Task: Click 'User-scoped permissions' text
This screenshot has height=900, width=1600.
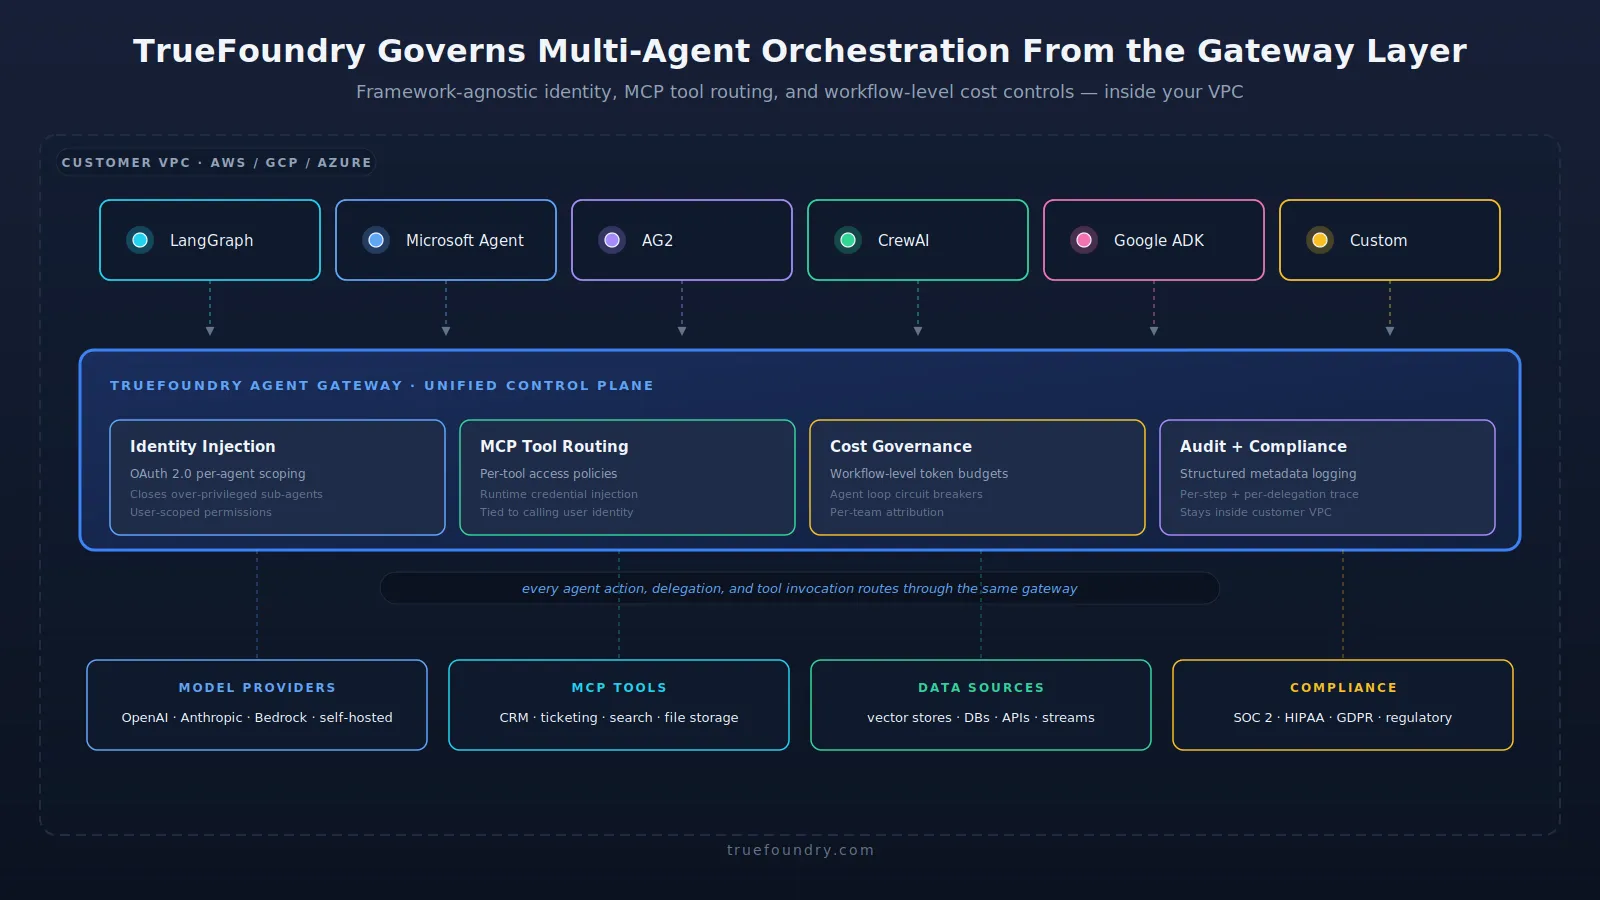Action: coord(201,512)
